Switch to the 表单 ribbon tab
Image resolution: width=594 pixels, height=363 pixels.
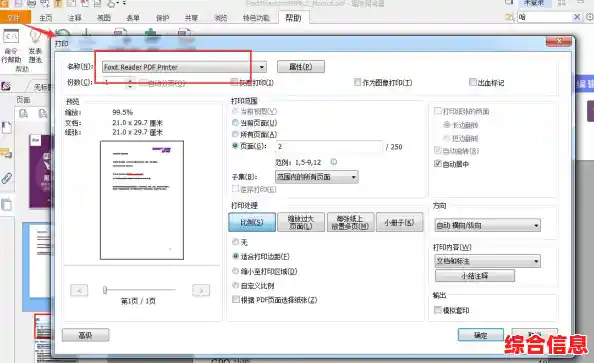click(x=133, y=18)
